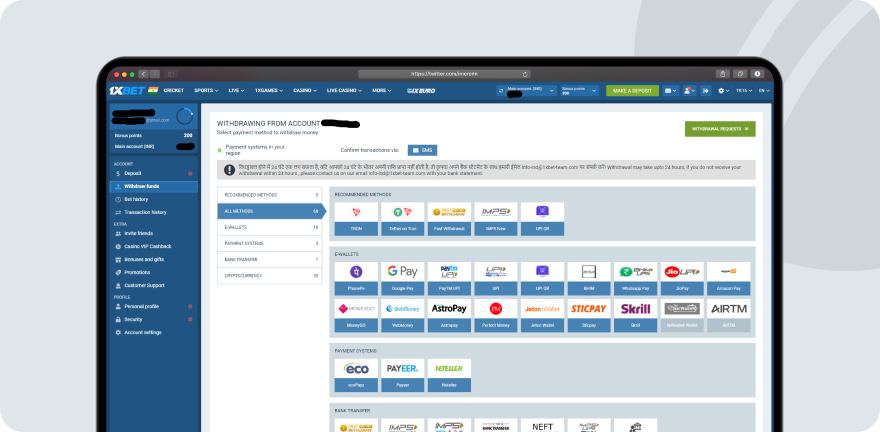Pick Amazon Pay e-wallet

728,278
